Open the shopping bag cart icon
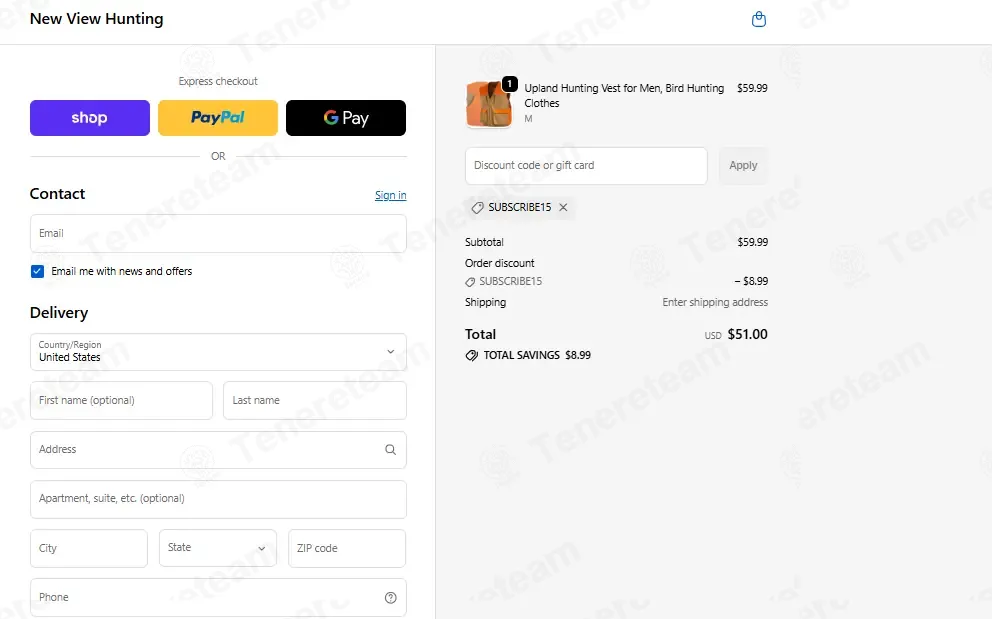992x619 pixels. (x=759, y=20)
